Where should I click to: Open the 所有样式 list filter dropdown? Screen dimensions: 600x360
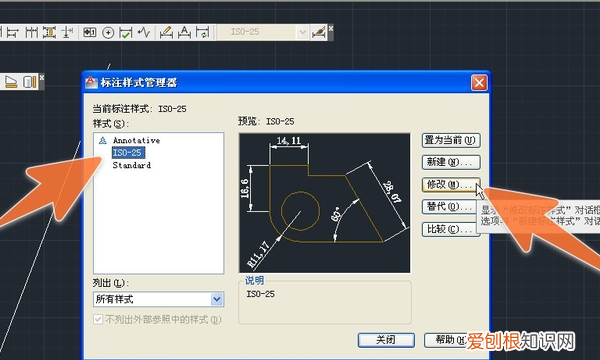[x=158, y=299]
